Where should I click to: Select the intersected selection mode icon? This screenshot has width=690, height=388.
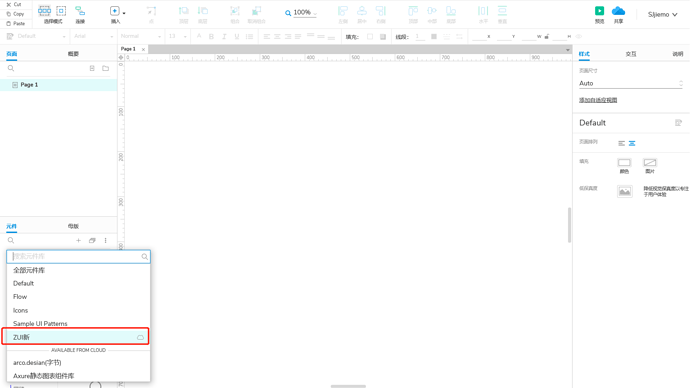coord(44,11)
